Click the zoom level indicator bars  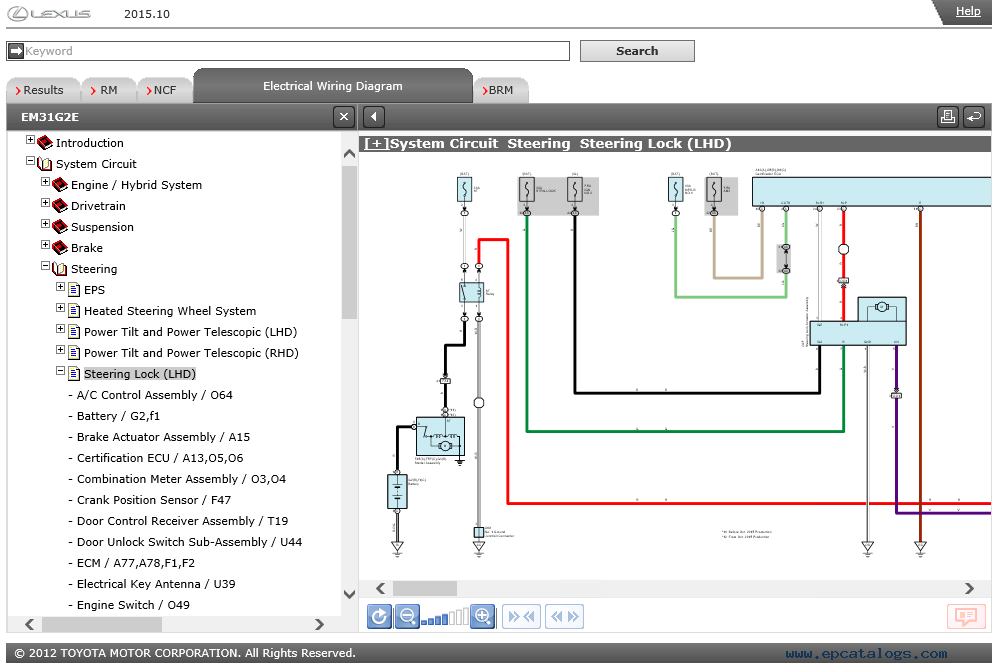(444, 617)
